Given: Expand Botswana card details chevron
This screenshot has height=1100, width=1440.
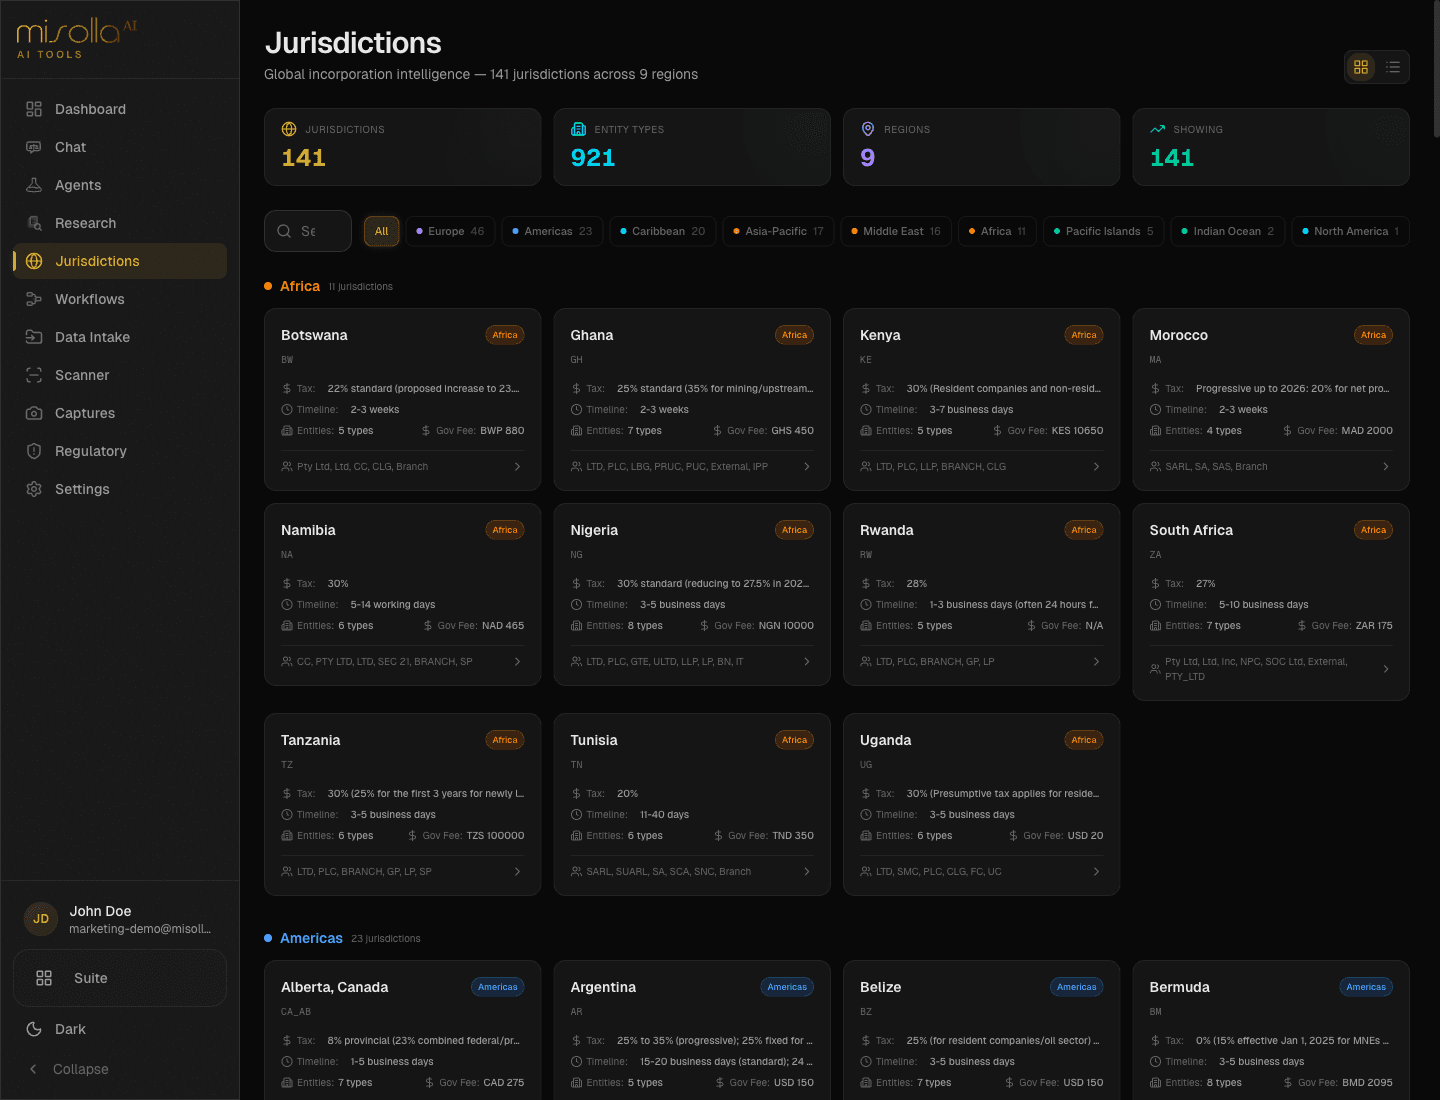Looking at the screenshot, I should click(x=517, y=467).
